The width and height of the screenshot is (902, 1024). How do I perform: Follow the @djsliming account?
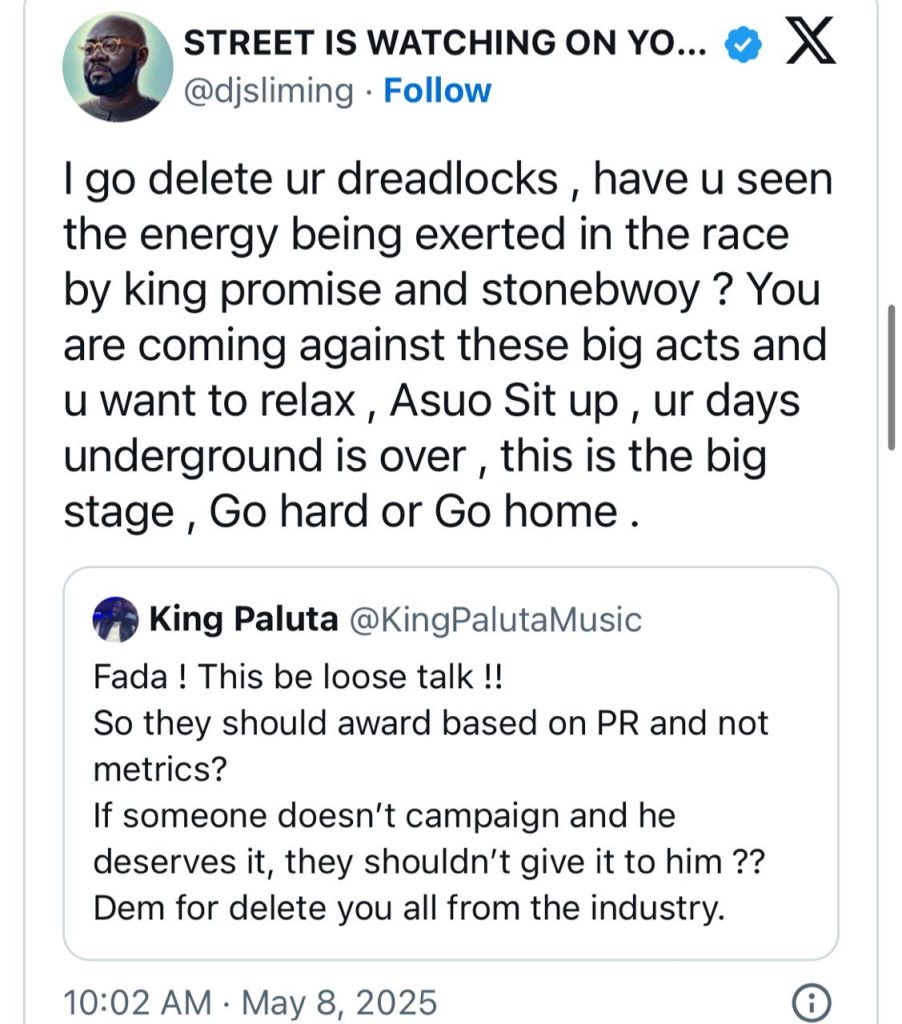point(437,91)
